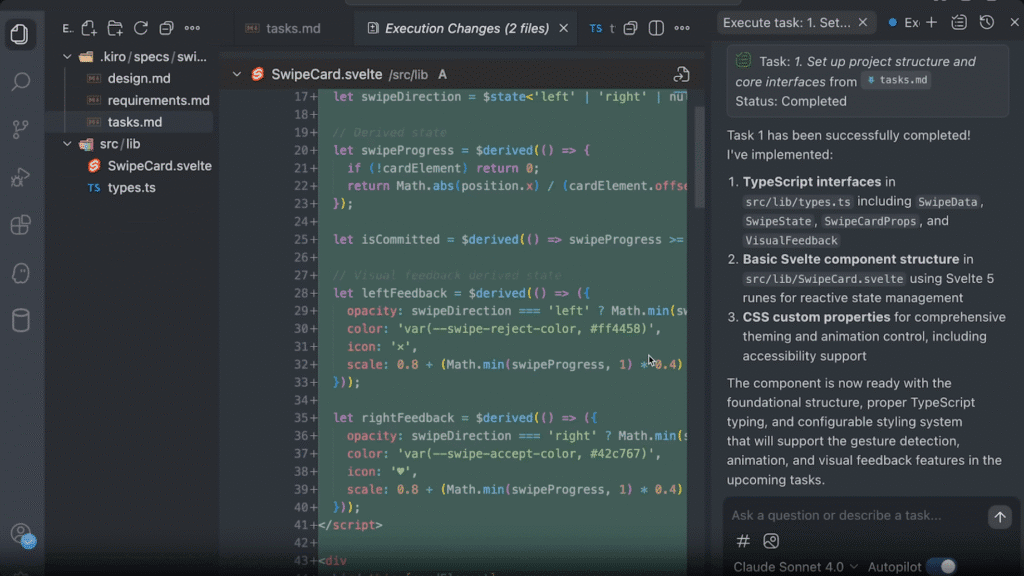This screenshot has height=576, width=1024.
Task: Click the src/lib/types.ts path in chat
Action: (x=797, y=202)
